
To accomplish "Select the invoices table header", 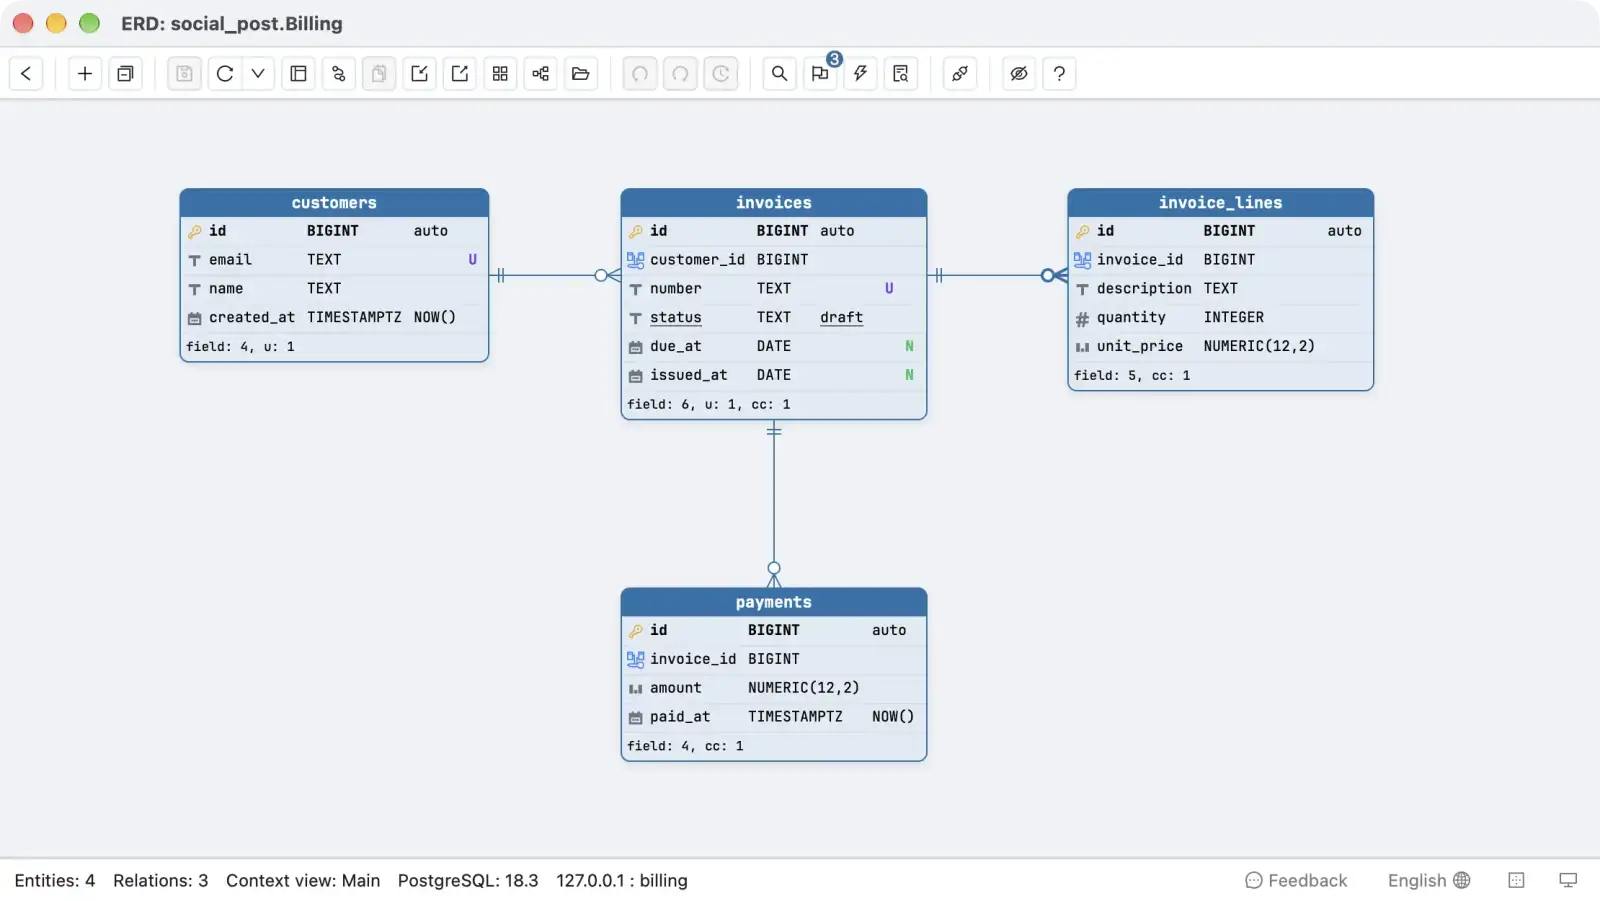I will point(774,203).
